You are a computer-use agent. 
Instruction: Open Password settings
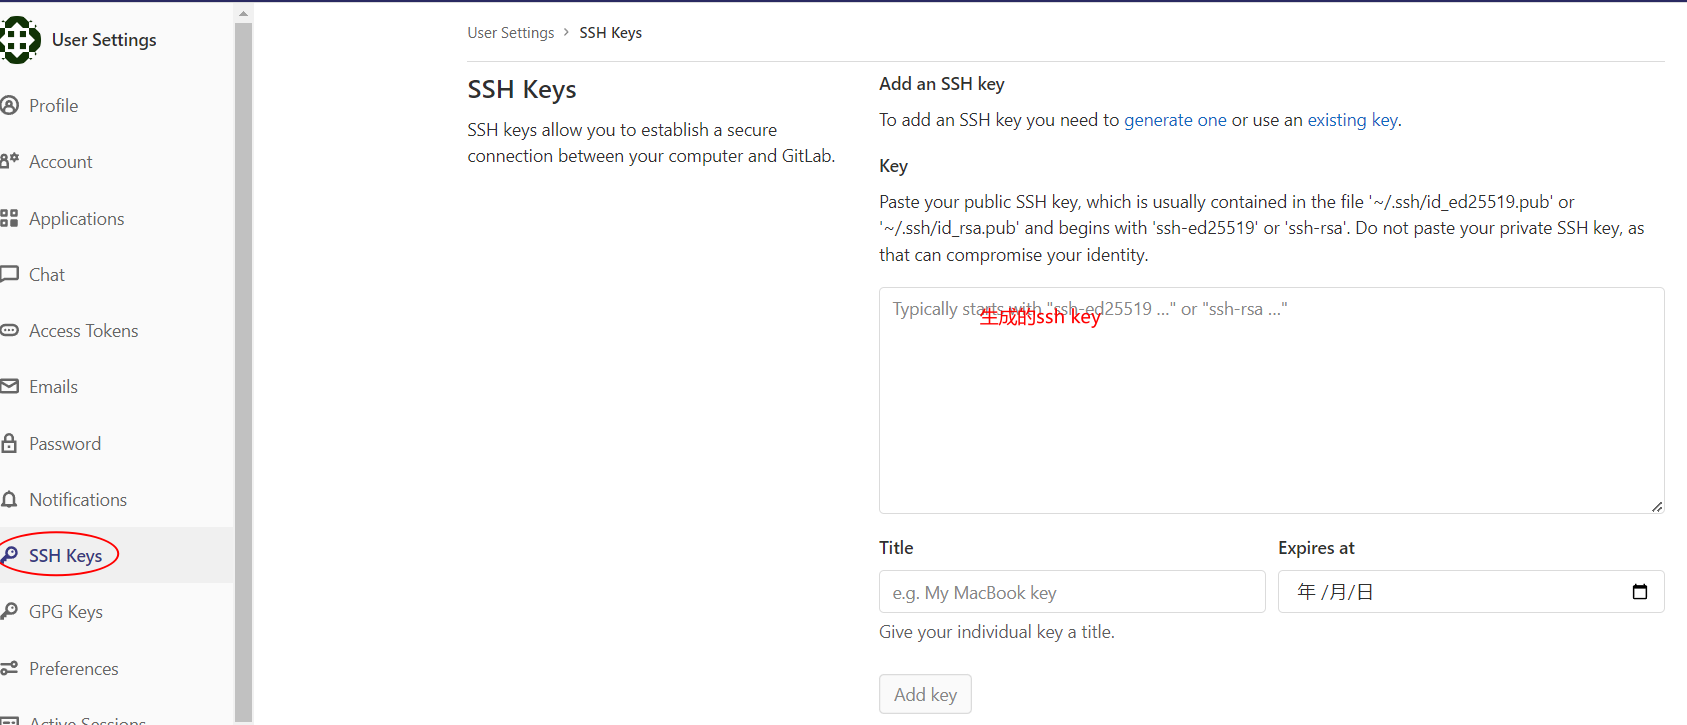[65, 443]
